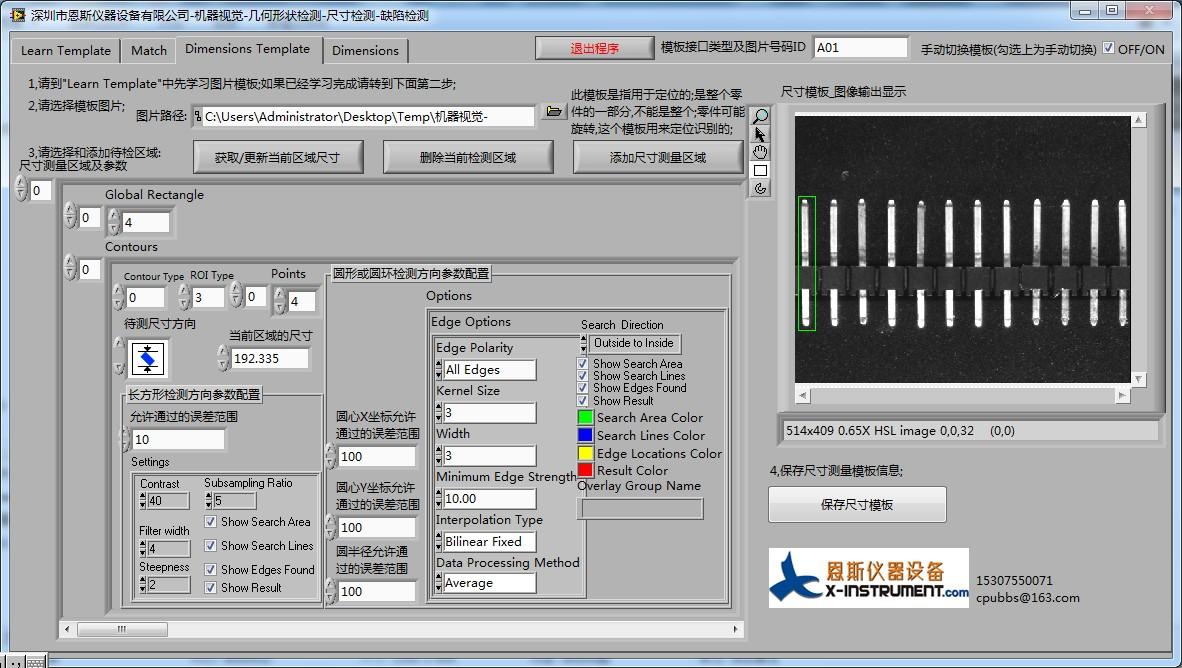Click the measurement direction picture icon
The width and height of the screenshot is (1182, 668).
pos(148,358)
